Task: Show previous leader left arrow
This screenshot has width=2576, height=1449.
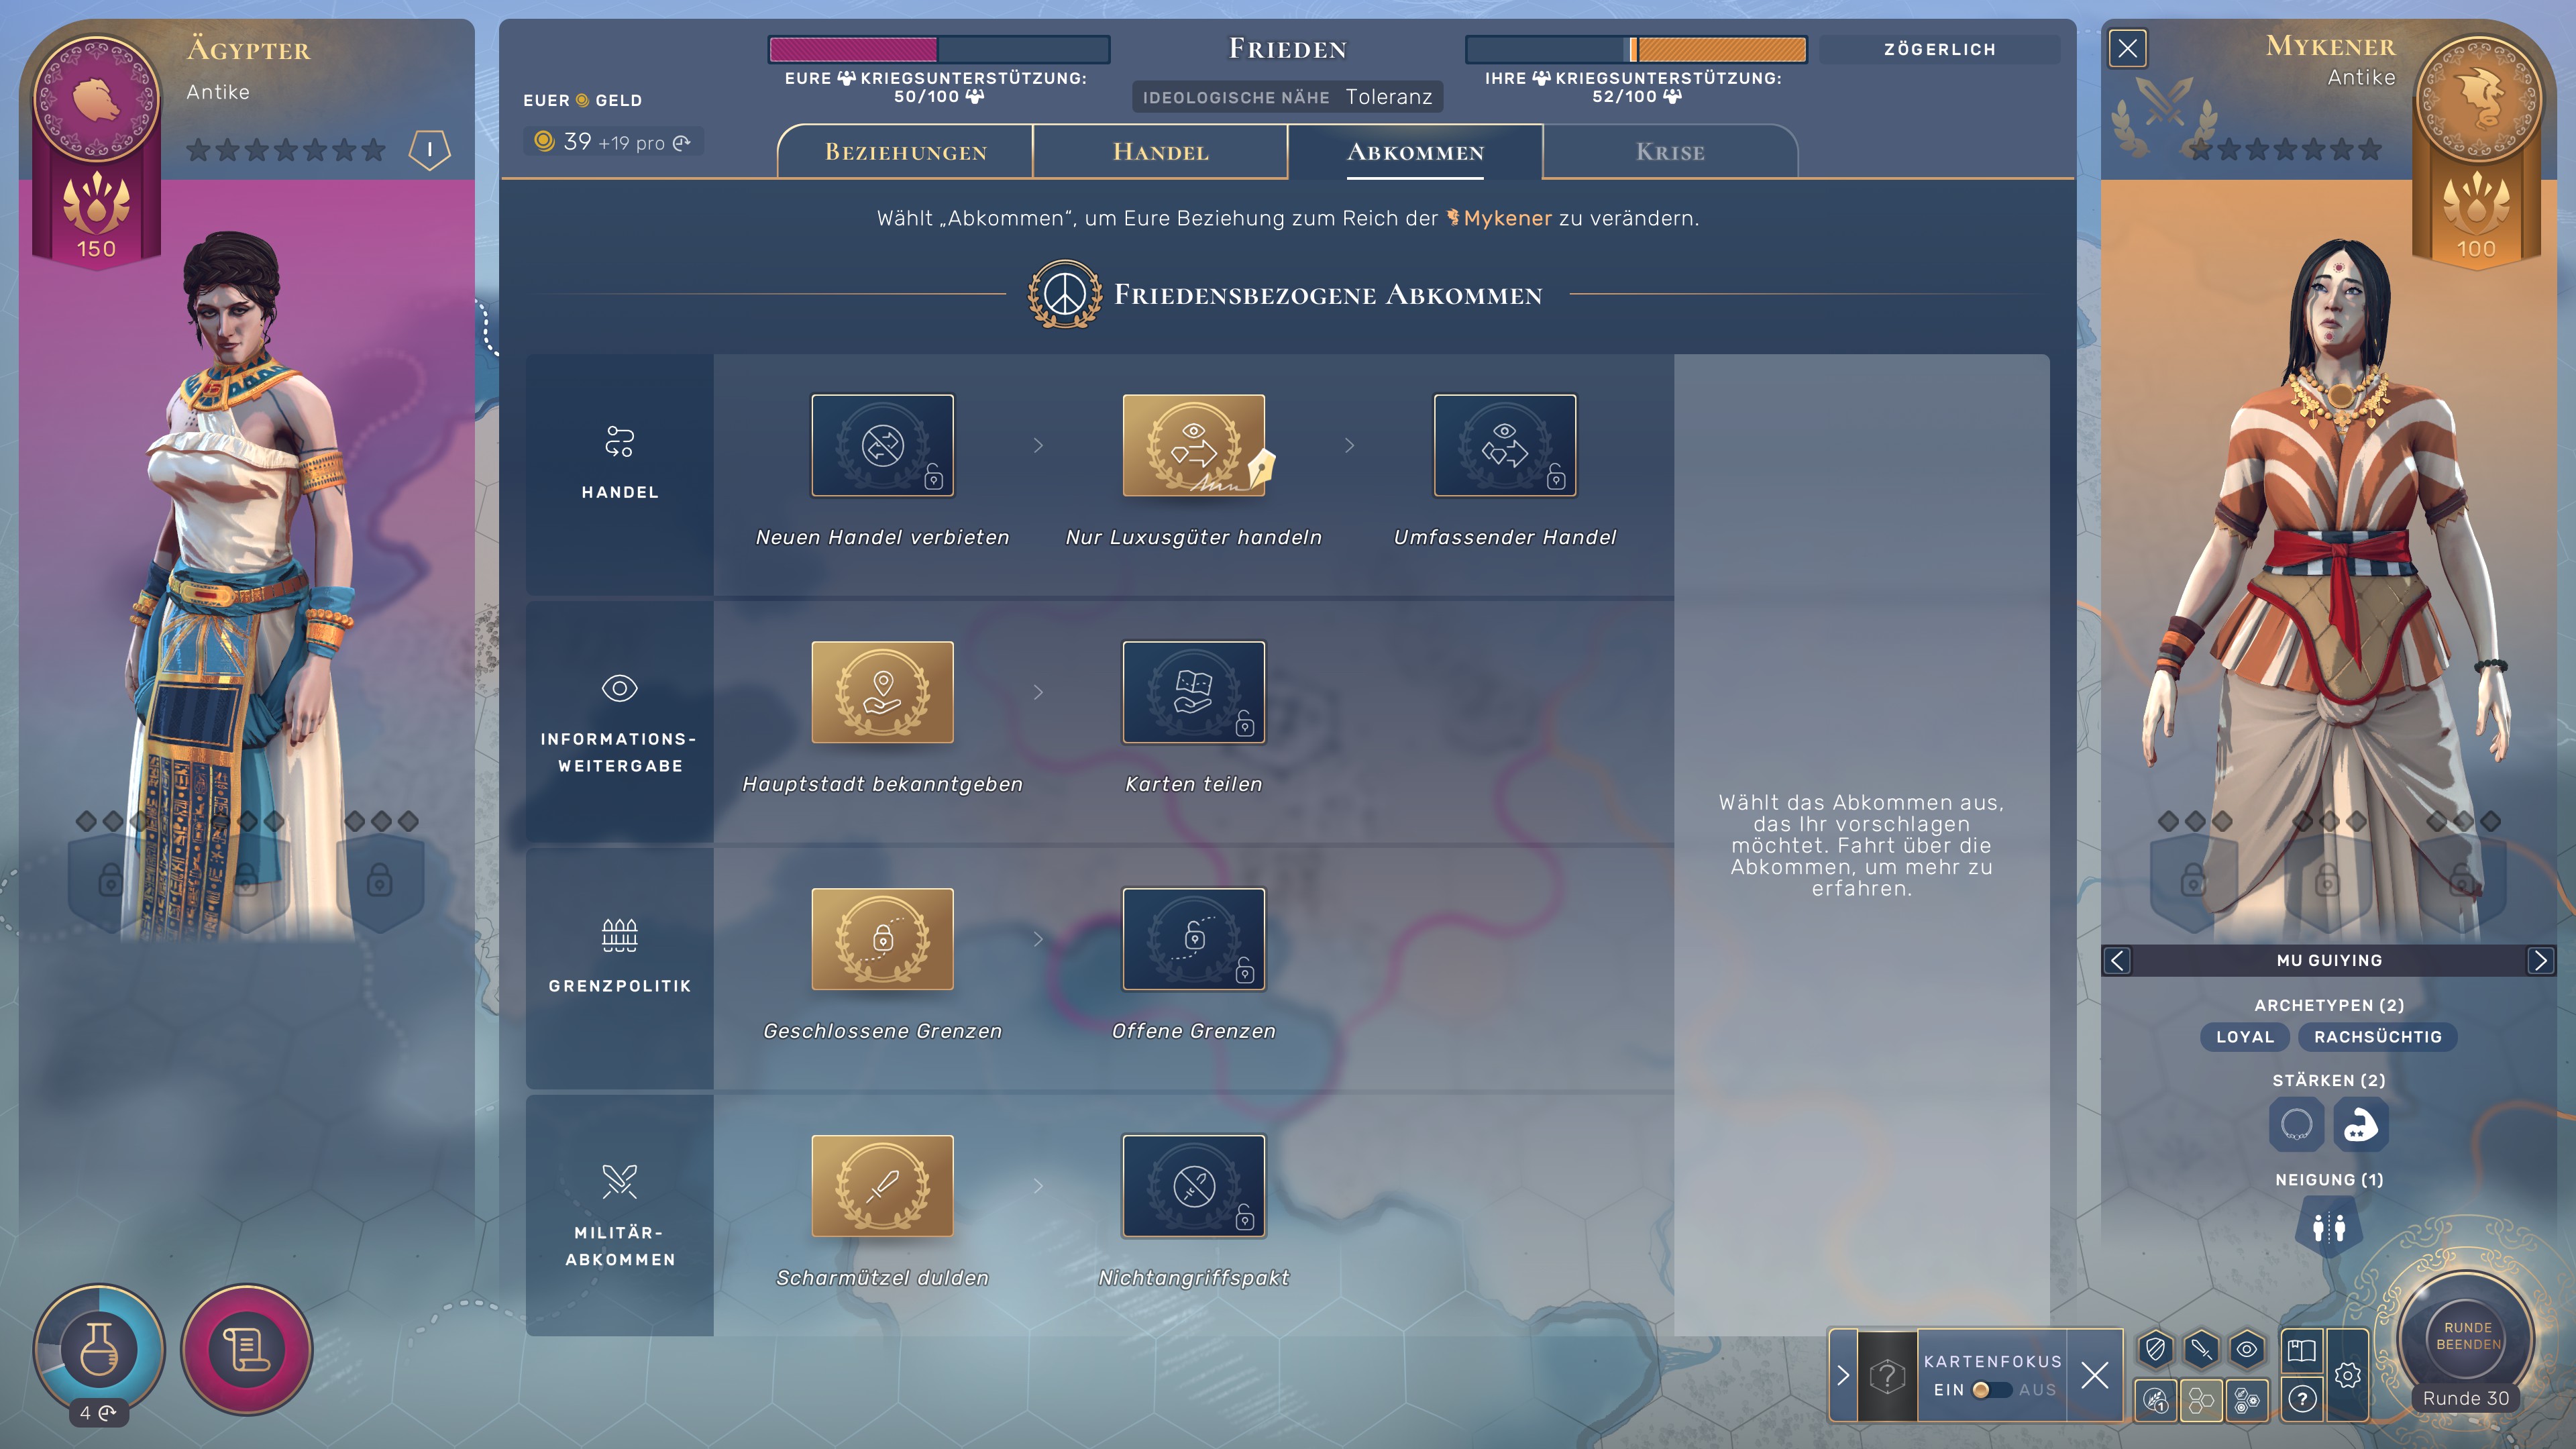Action: (2117, 960)
